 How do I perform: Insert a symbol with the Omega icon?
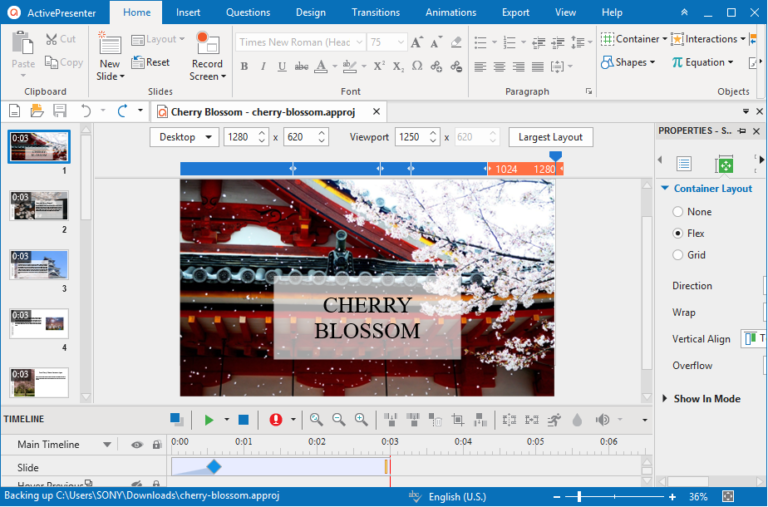point(417,66)
